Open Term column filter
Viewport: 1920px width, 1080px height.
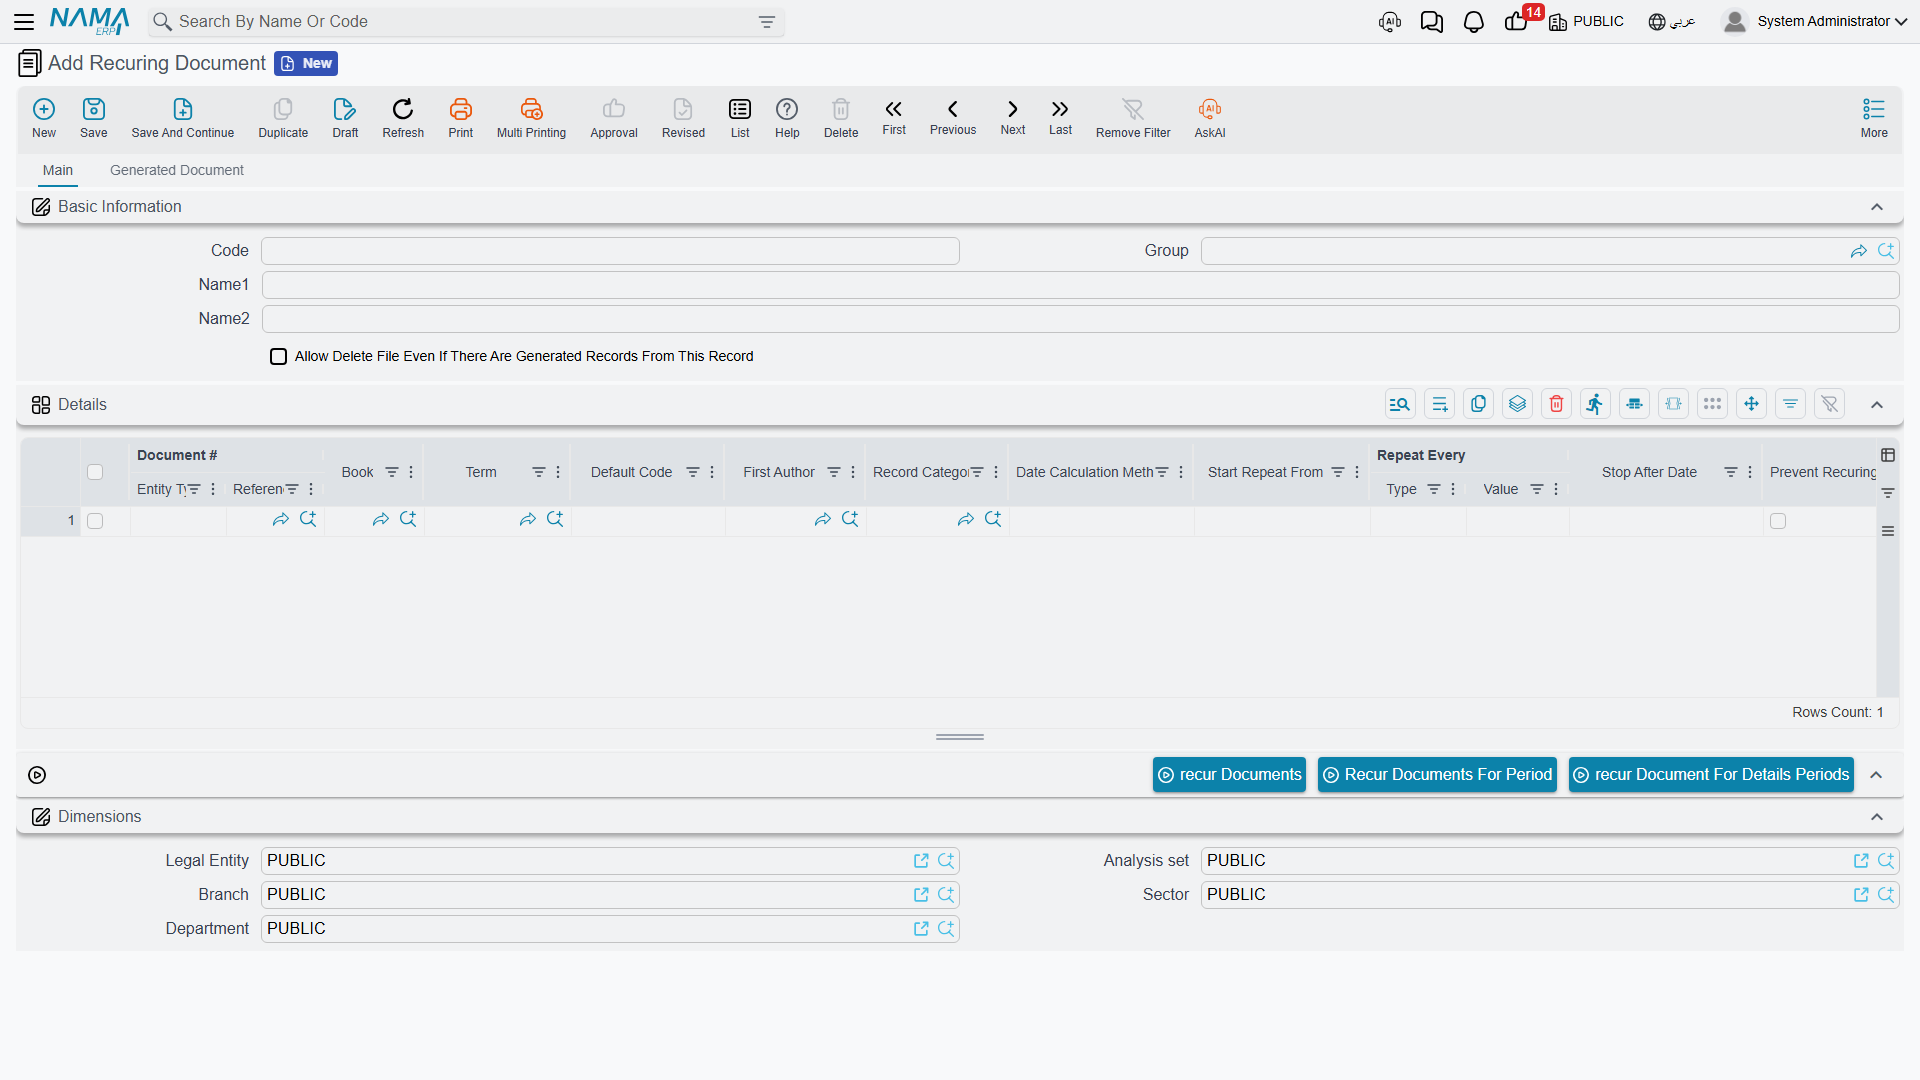tap(538, 472)
